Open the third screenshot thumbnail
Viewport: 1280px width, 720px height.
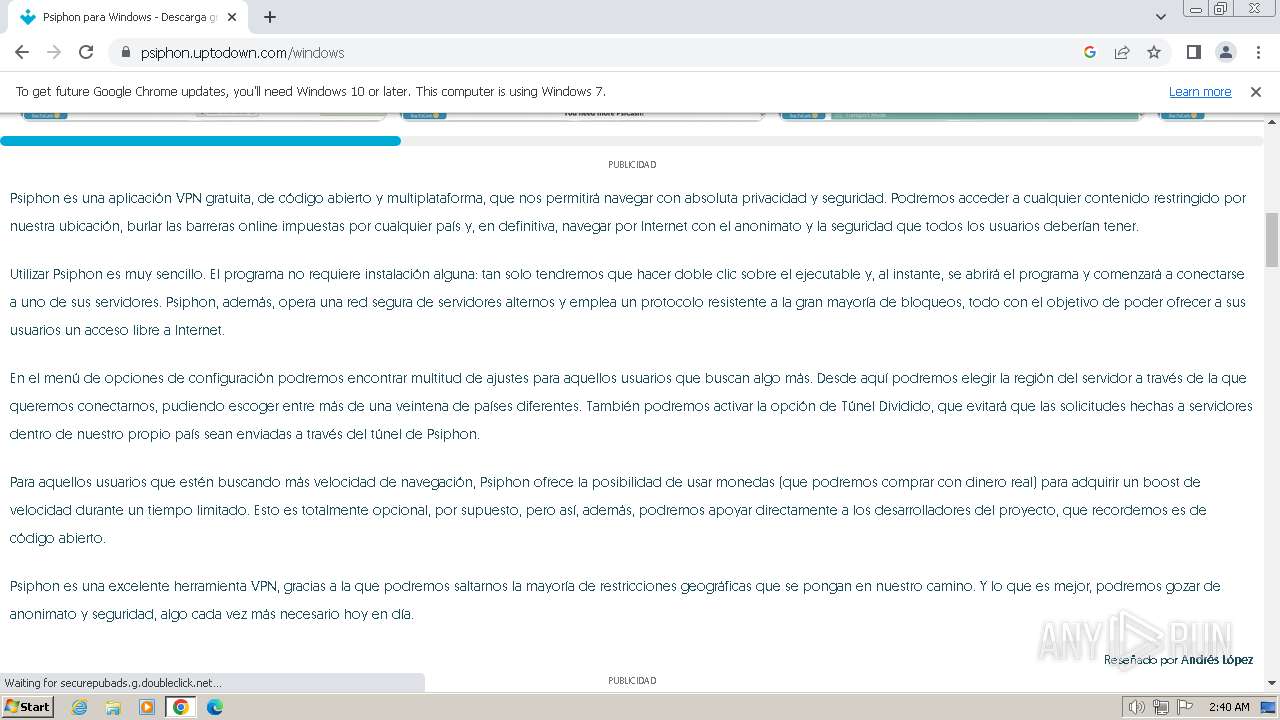pos(963,116)
